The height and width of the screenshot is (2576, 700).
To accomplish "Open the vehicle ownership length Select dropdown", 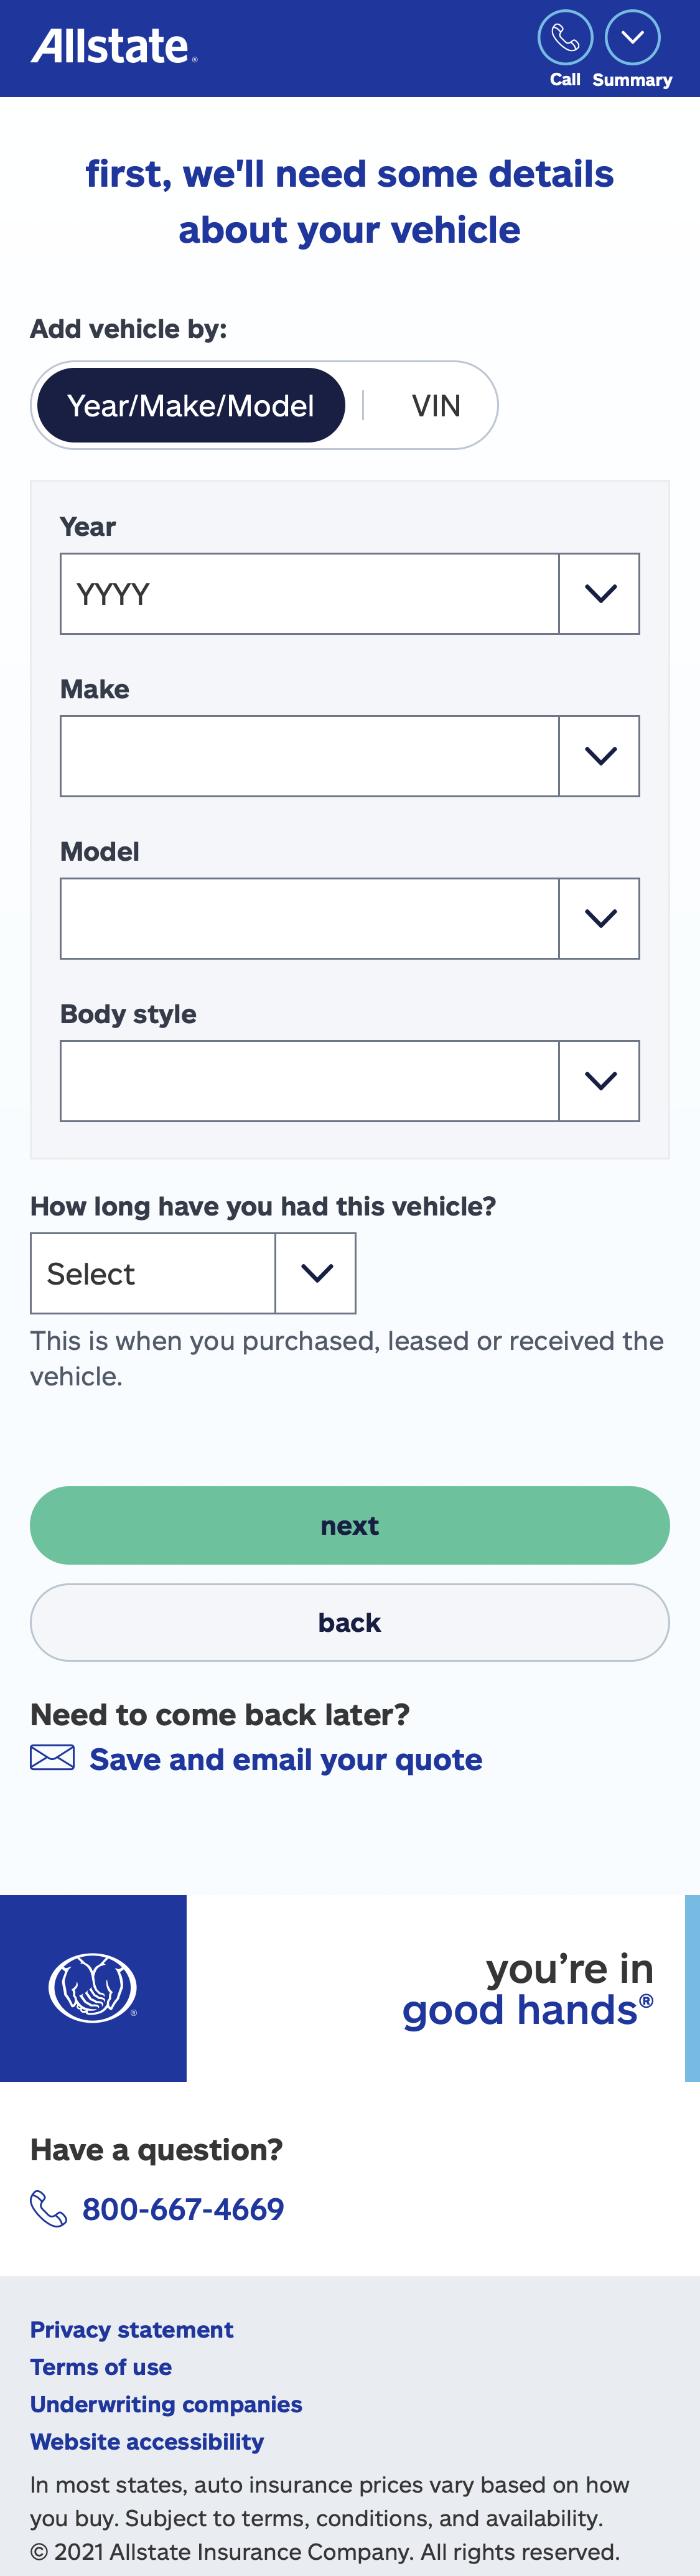I will tap(193, 1272).
